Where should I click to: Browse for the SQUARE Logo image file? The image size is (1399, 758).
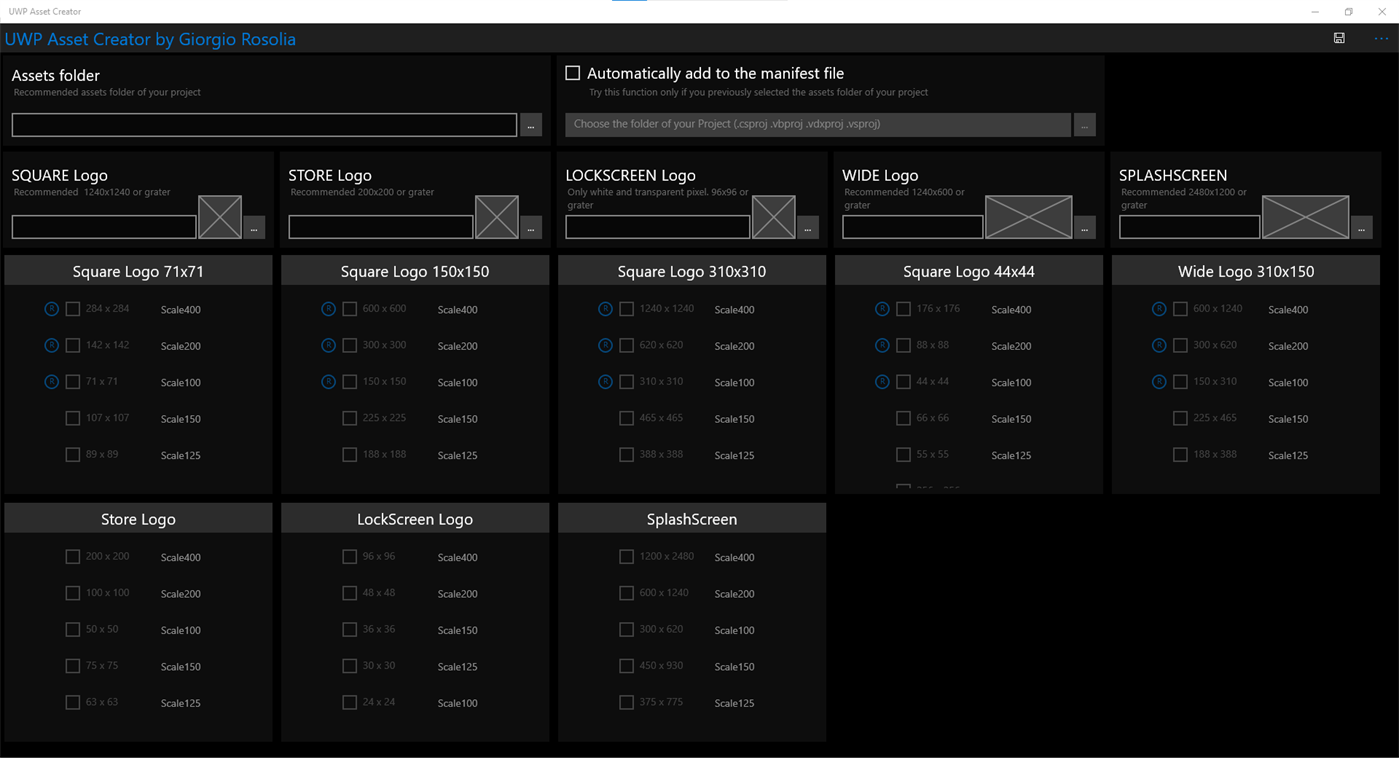point(254,228)
